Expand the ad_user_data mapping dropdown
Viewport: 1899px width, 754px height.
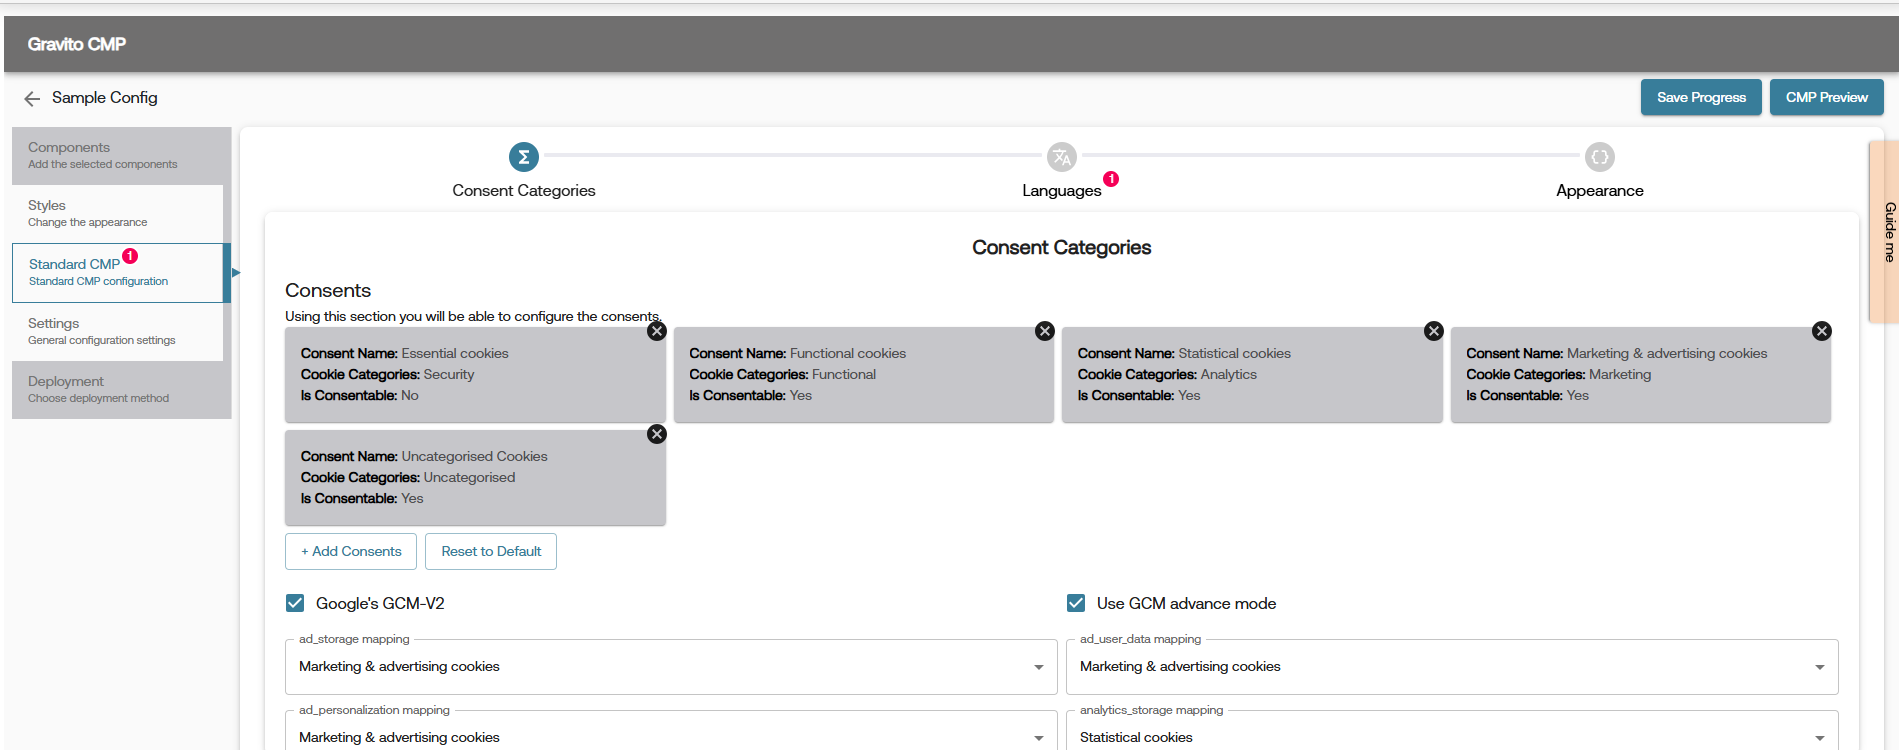pos(1452,667)
